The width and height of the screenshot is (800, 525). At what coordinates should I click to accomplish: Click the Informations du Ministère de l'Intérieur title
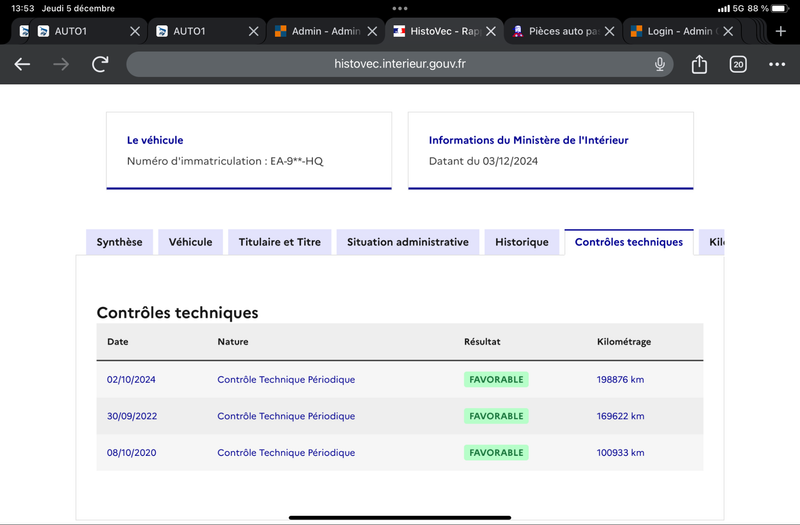tap(529, 140)
